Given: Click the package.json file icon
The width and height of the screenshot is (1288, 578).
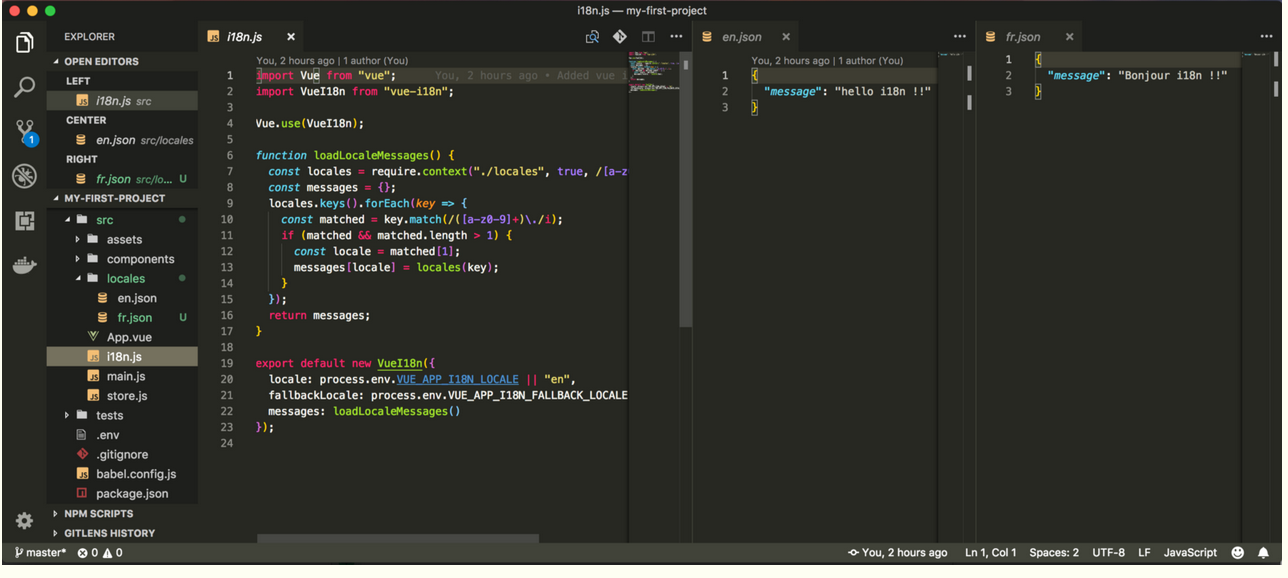Looking at the screenshot, I should [x=83, y=493].
